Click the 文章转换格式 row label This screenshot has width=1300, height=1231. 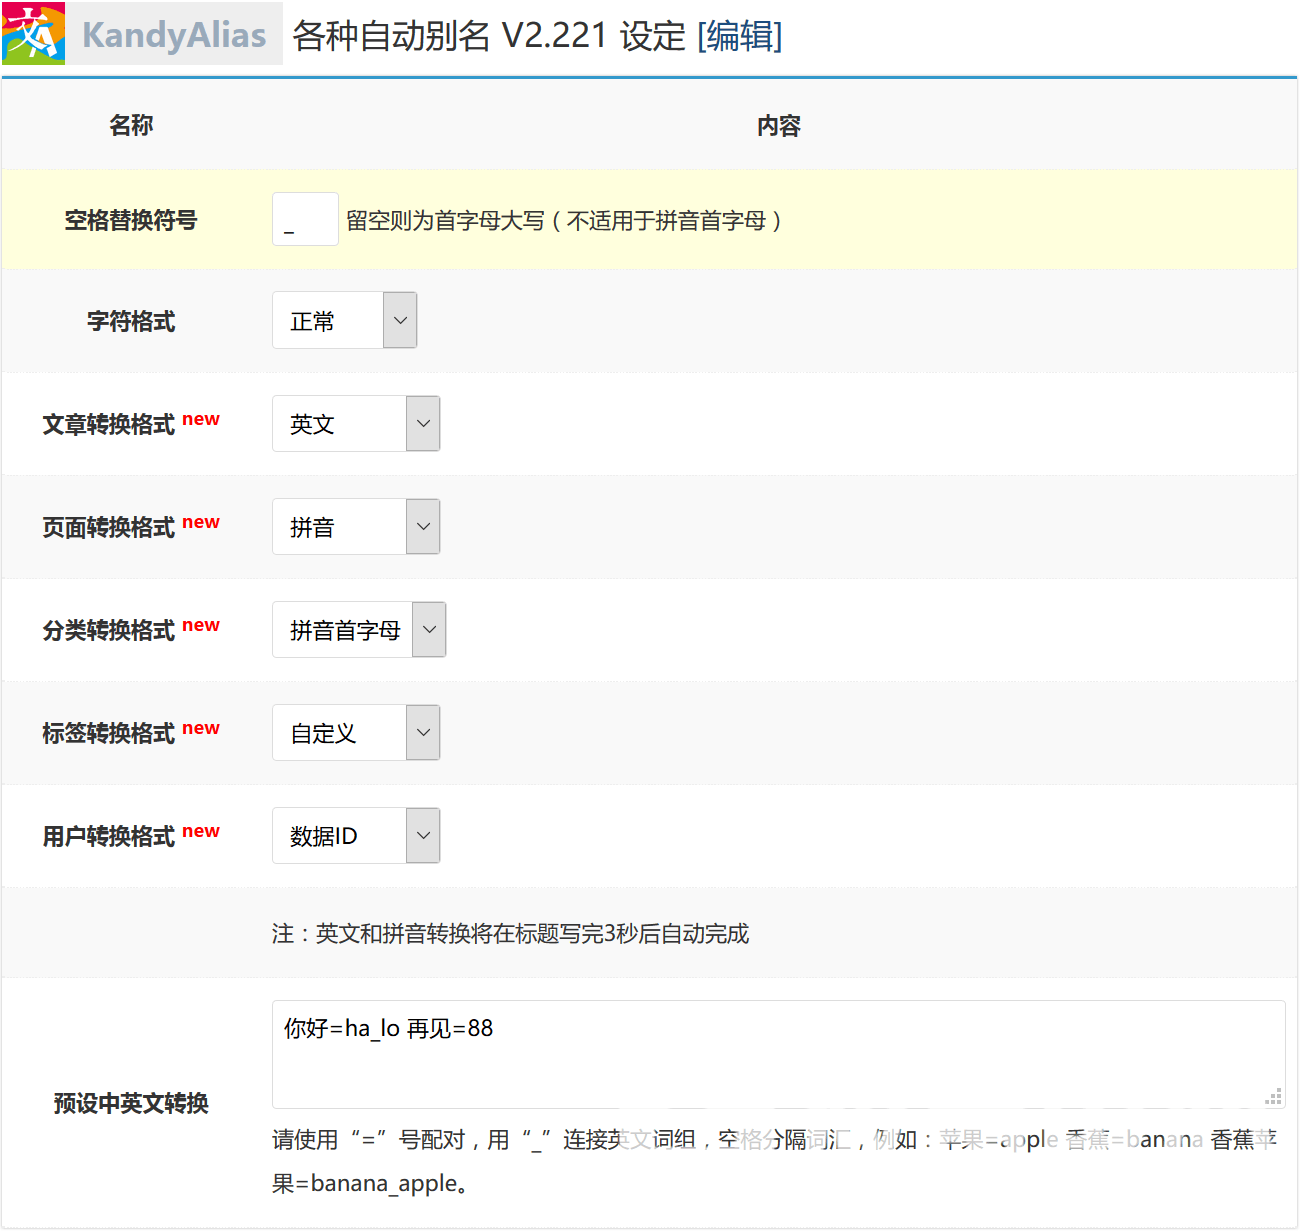(109, 424)
